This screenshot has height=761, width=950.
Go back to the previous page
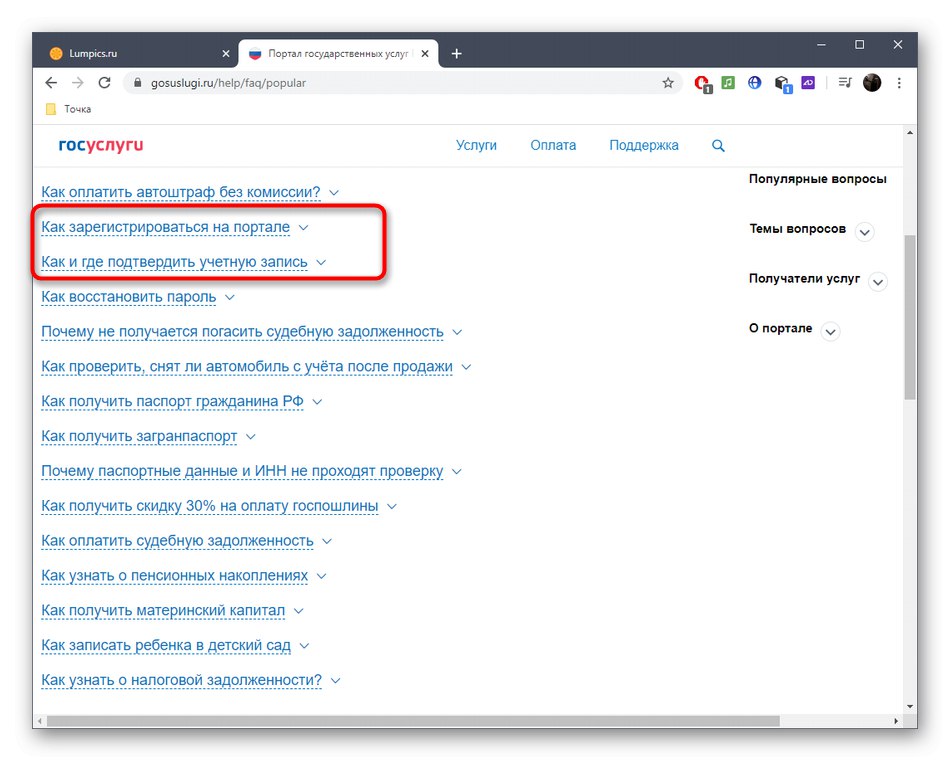click(51, 83)
